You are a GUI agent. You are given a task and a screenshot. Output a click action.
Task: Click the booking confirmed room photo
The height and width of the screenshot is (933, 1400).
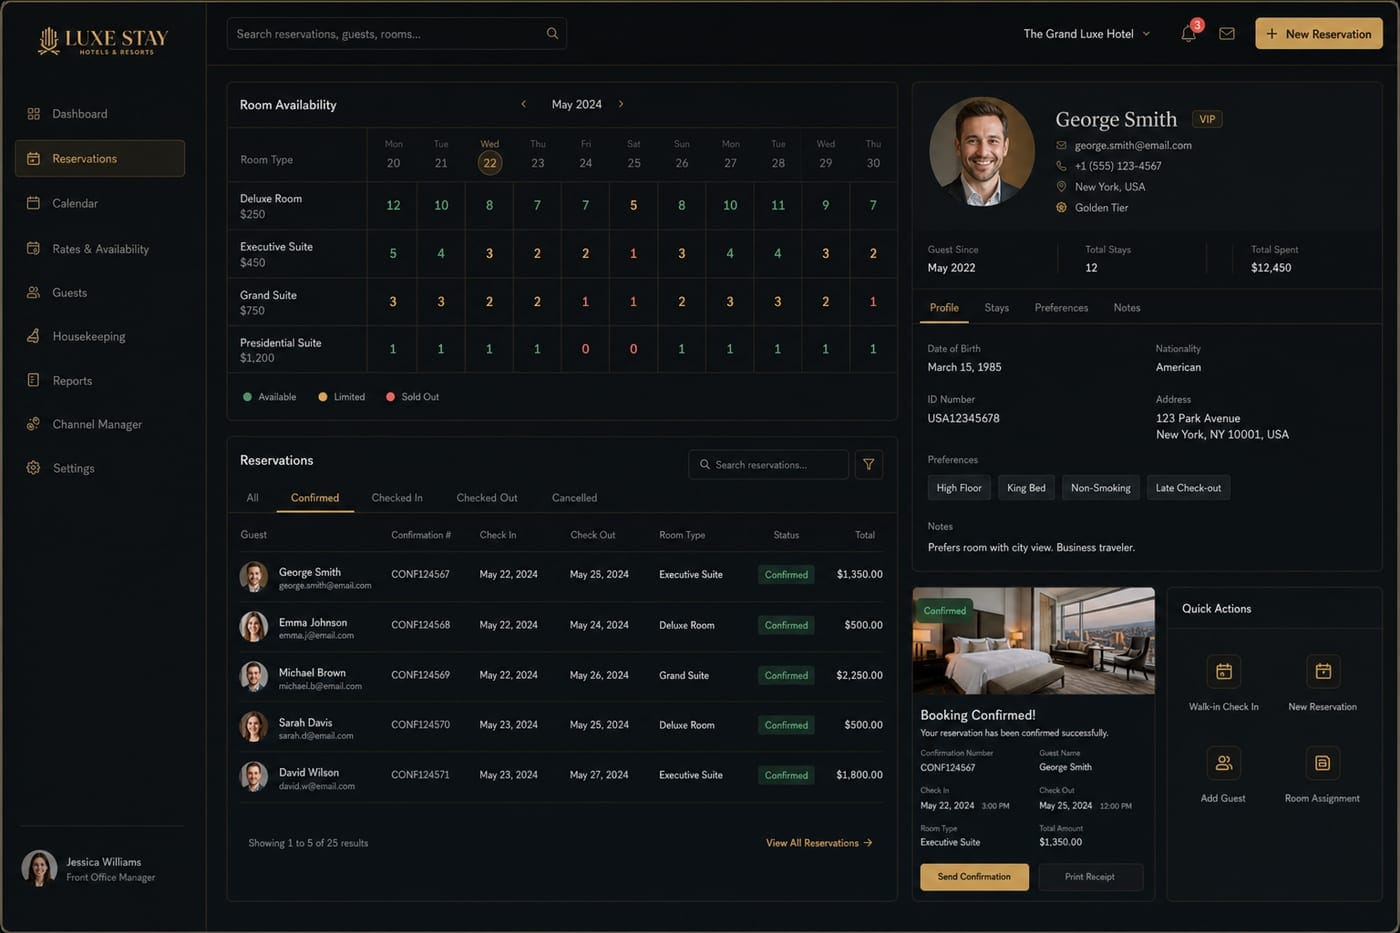point(1033,641)
